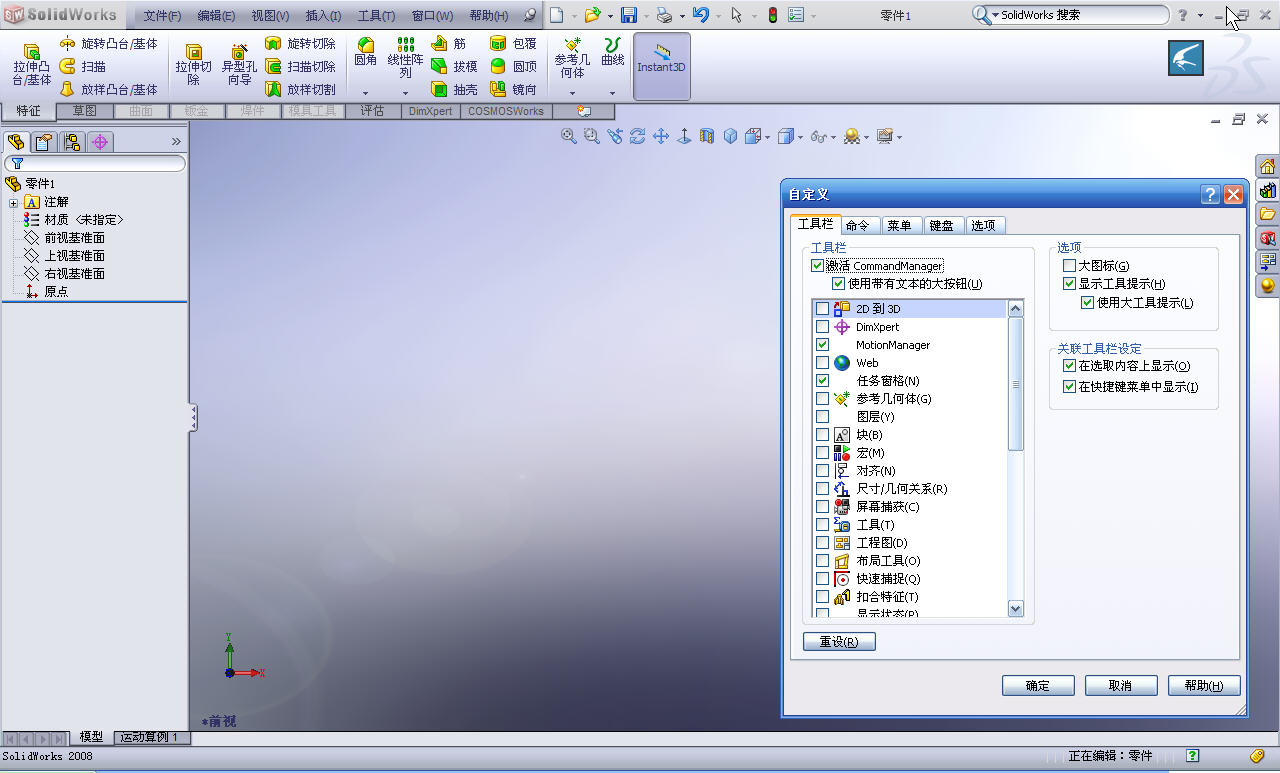Viewport: 1280px width, 773px height.
Task: Open the dropdown arrow under 线性阵列
Action: point(405,93)
